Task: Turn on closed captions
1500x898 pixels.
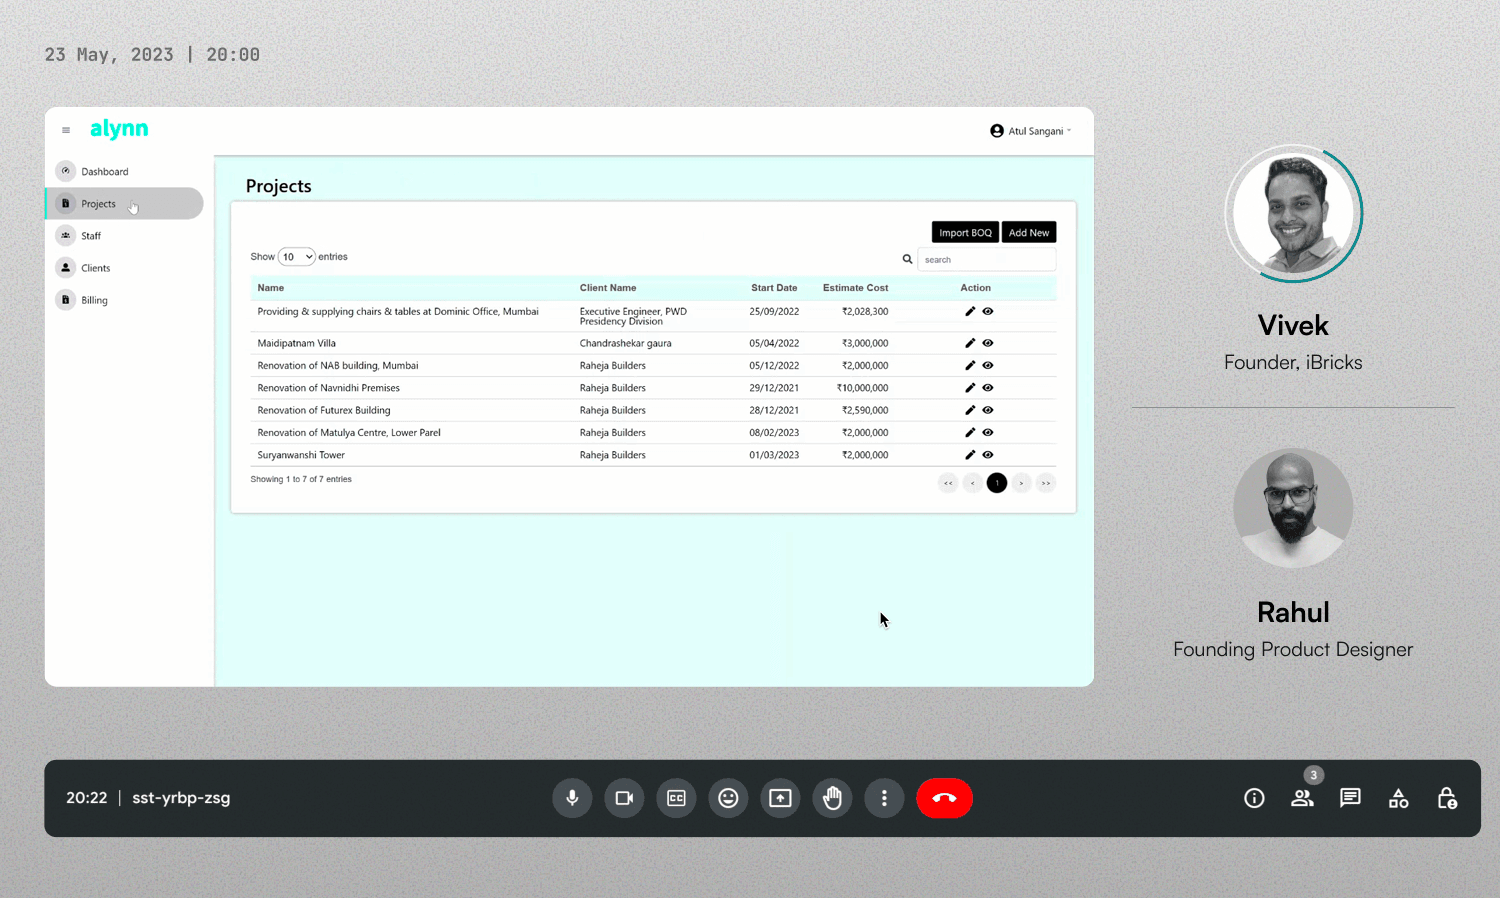Action: pyautogui.click(x=676, y=798)
